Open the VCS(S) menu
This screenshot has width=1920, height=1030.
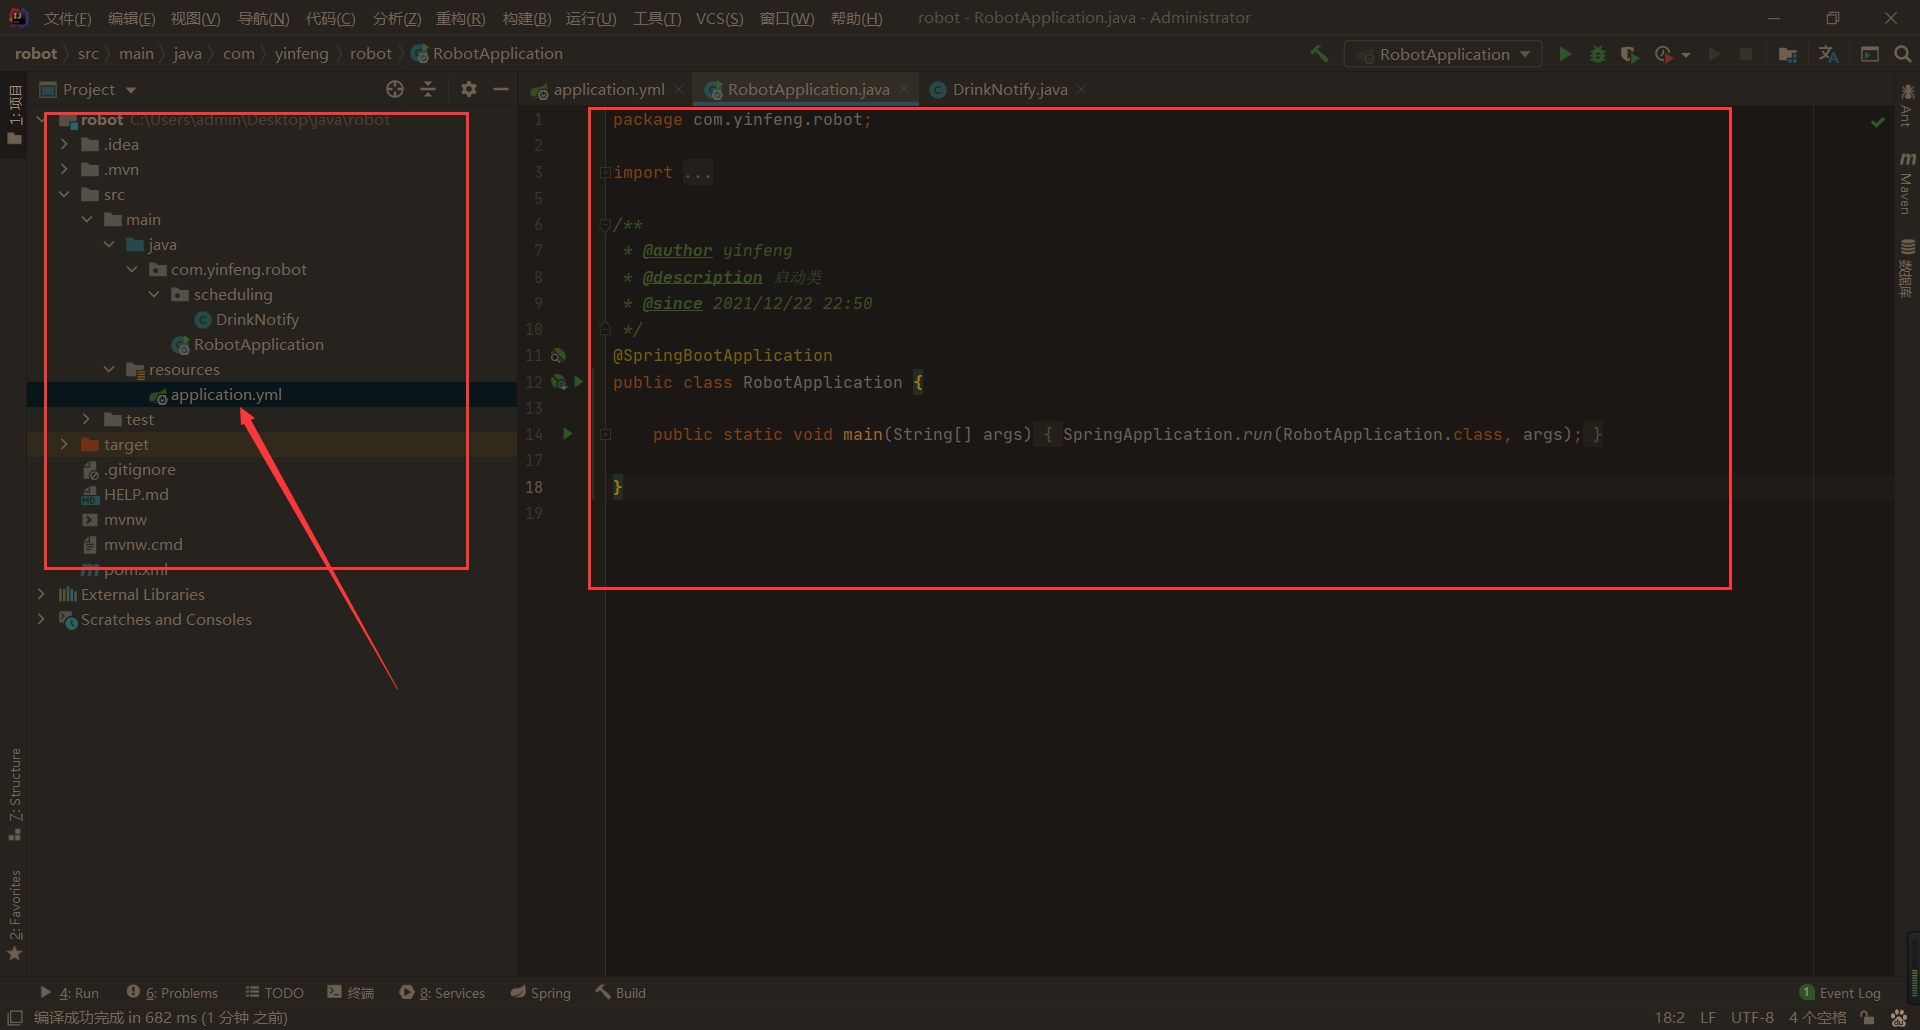click(719, 18)
